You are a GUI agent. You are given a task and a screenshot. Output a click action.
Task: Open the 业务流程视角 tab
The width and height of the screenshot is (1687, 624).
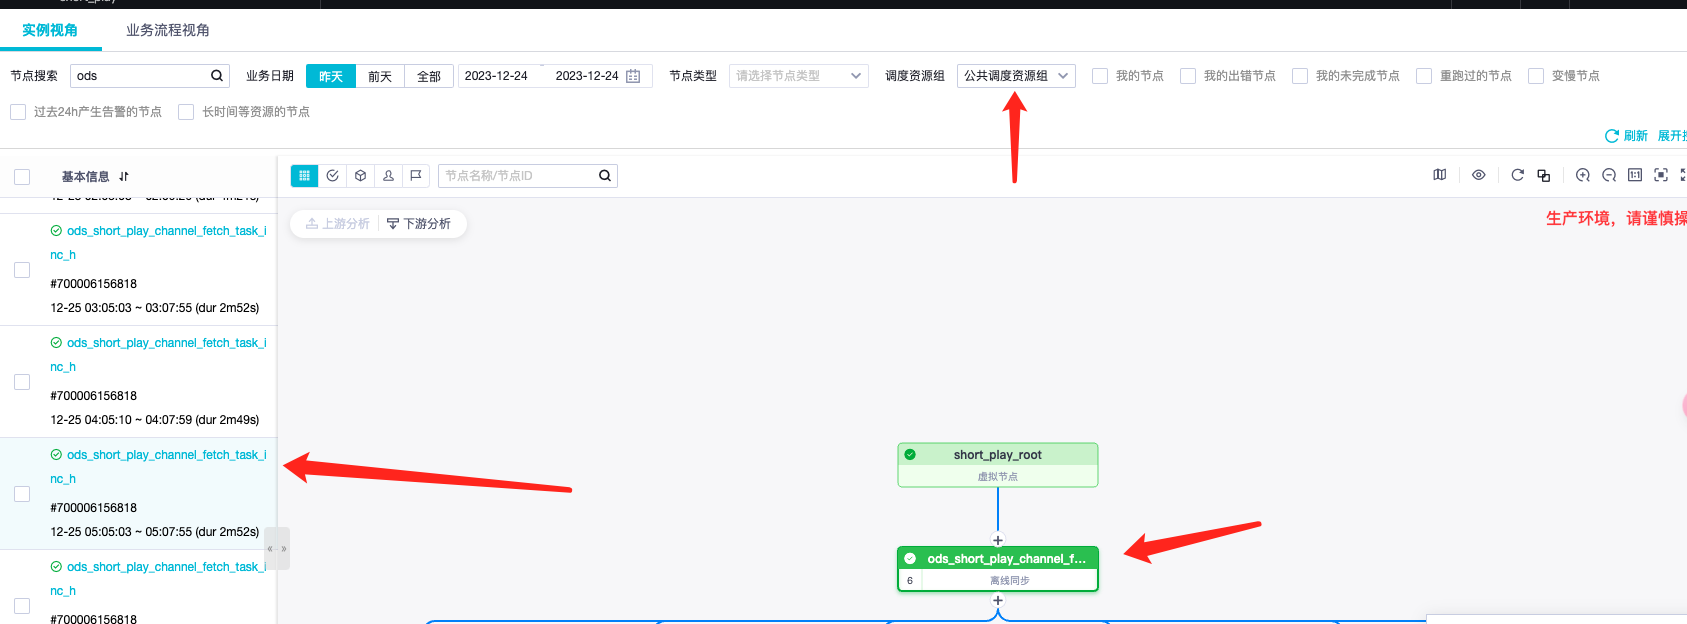coord(168,30)
